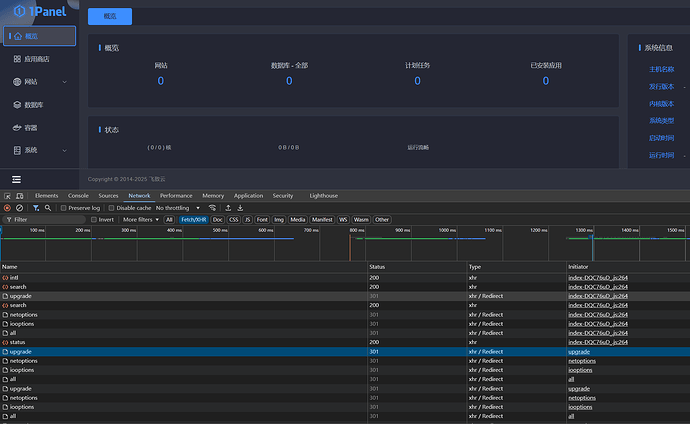
Task: Select the Network DevTools tab
Action: pos(139,196)
